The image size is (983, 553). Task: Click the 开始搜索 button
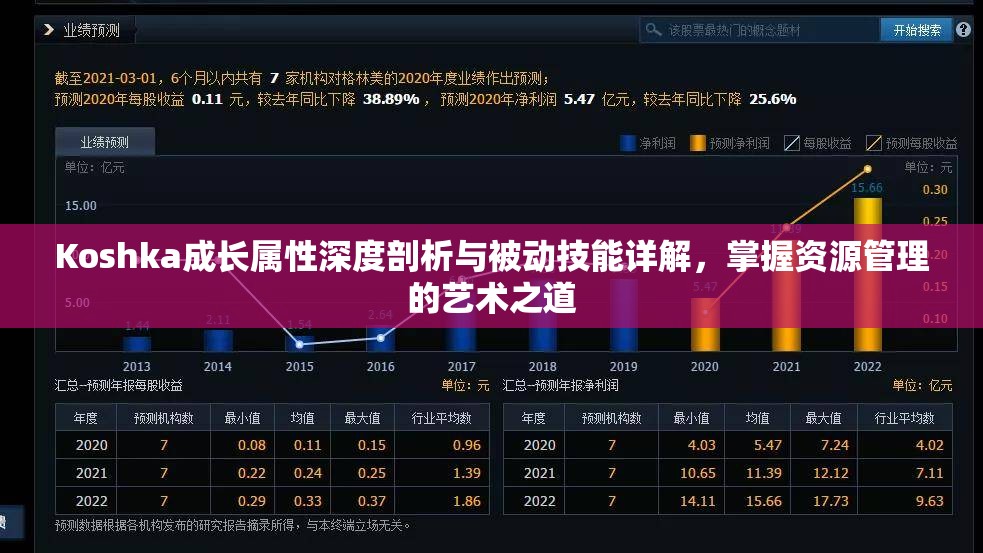[x=917, y=30]
